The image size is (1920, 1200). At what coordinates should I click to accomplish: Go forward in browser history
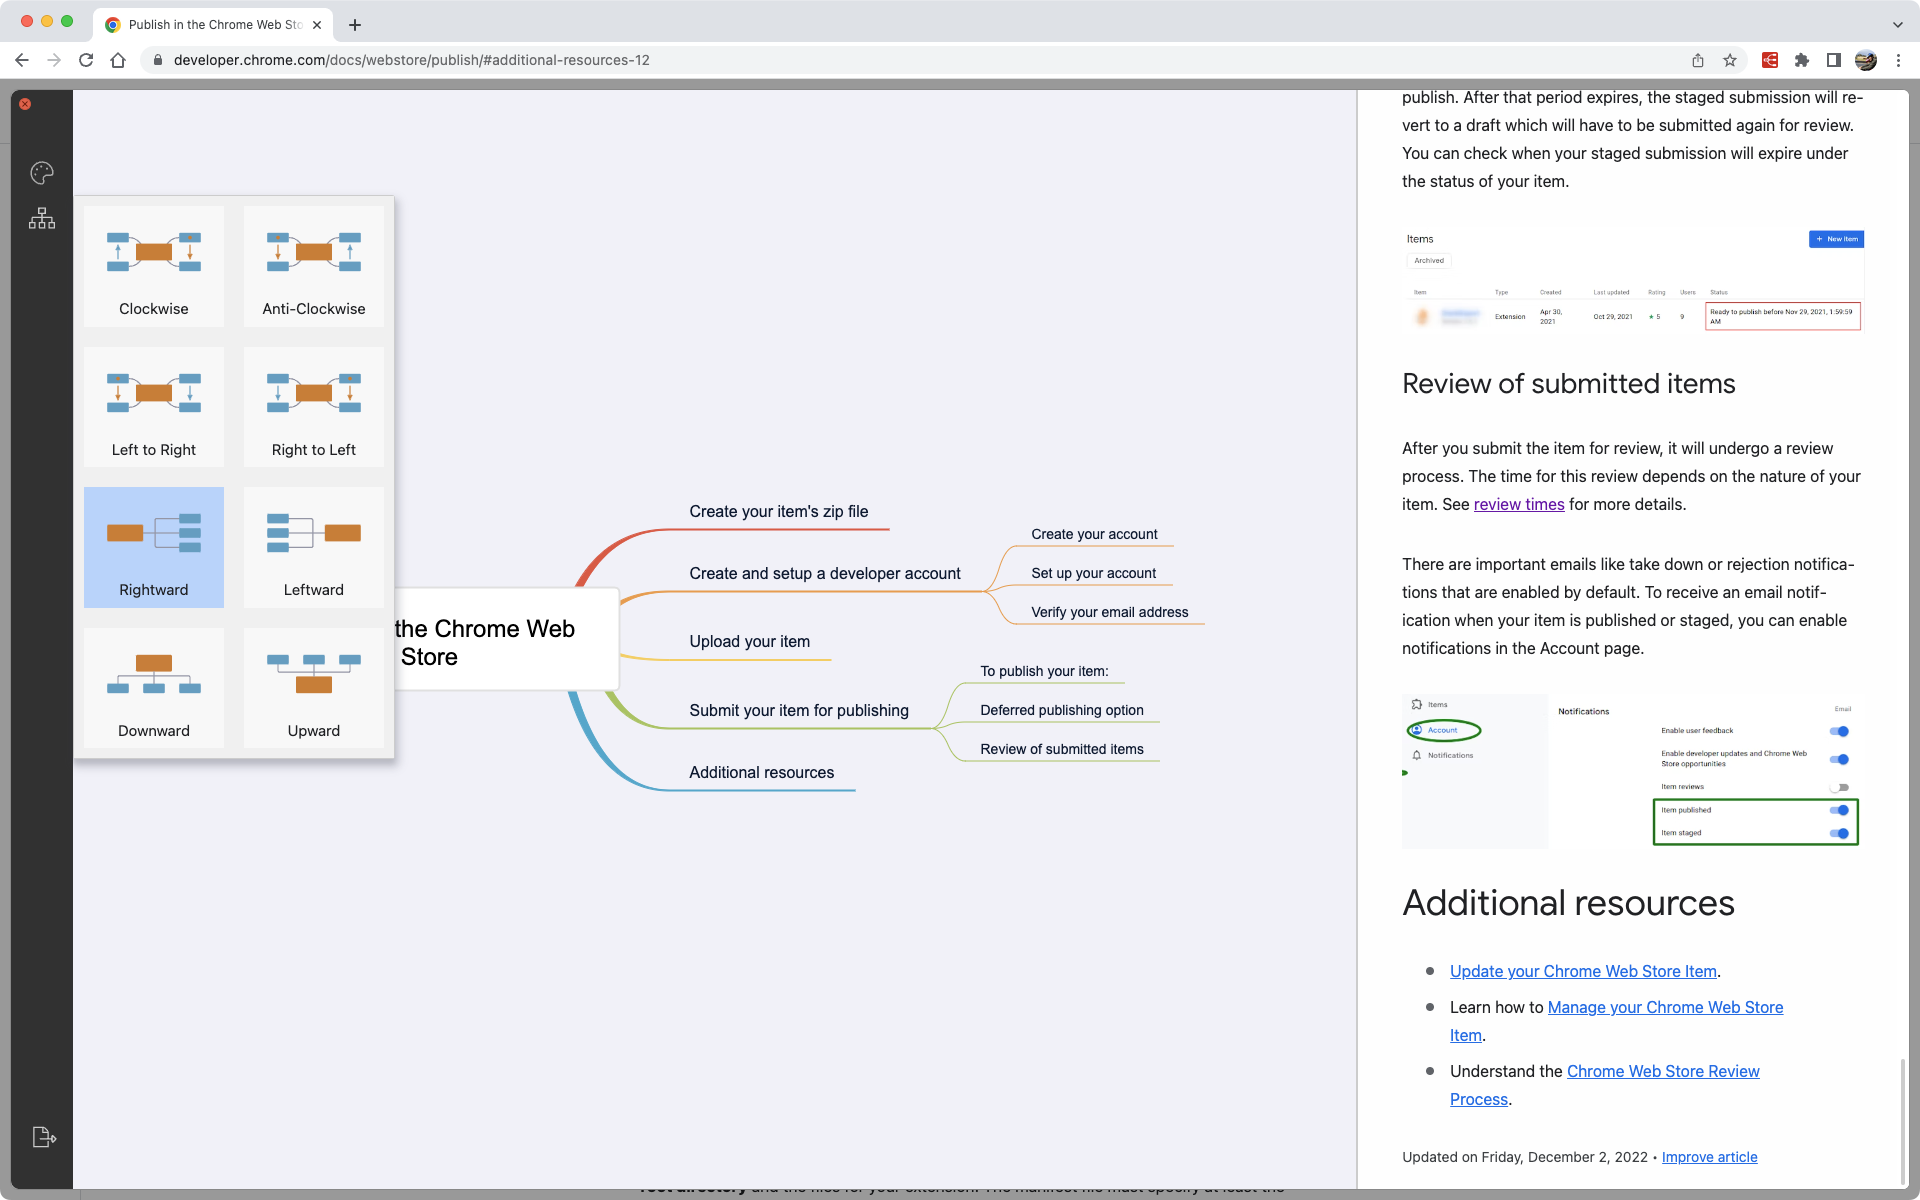(x=54, y=60)
